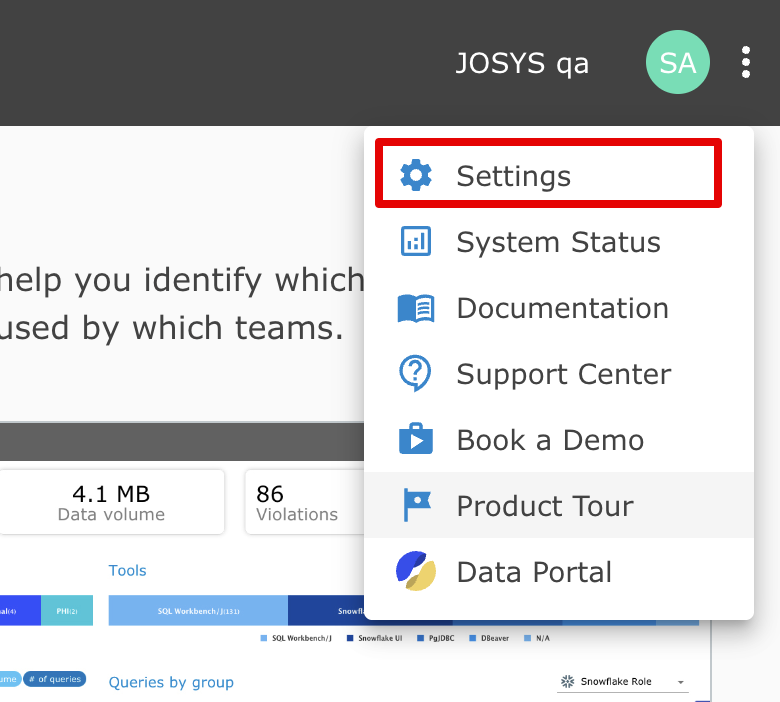
Task: Open System Status chart icon
Action: tap(416, 242)
